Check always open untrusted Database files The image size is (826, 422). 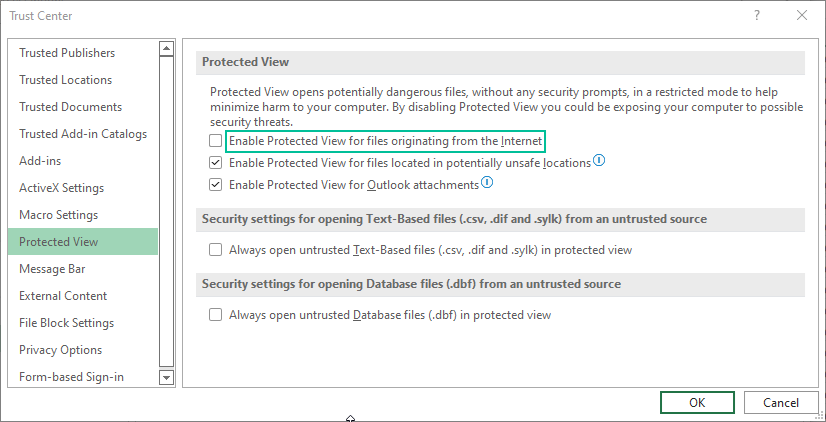point(215,315)
